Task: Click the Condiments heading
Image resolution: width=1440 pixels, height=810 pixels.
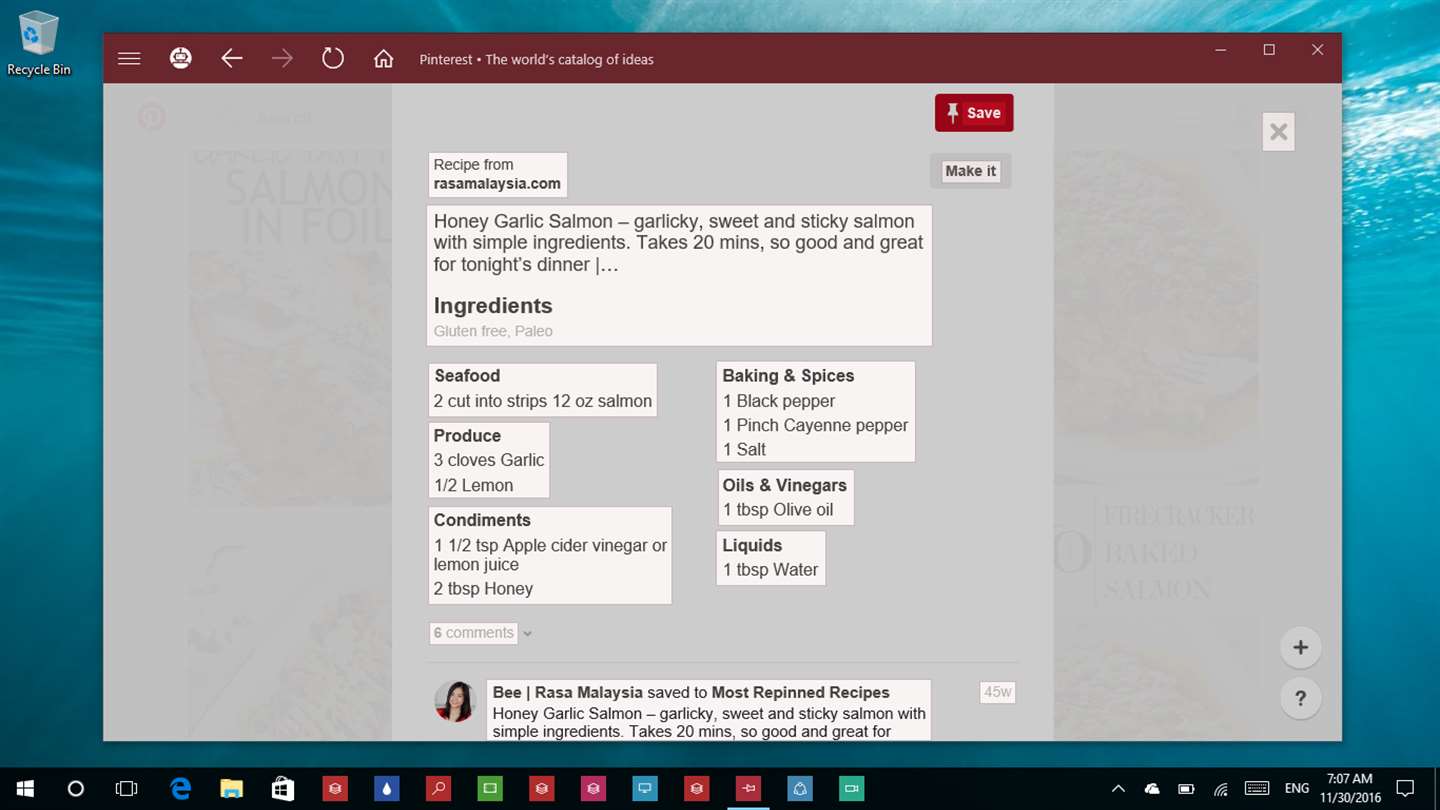Action: 482,520
